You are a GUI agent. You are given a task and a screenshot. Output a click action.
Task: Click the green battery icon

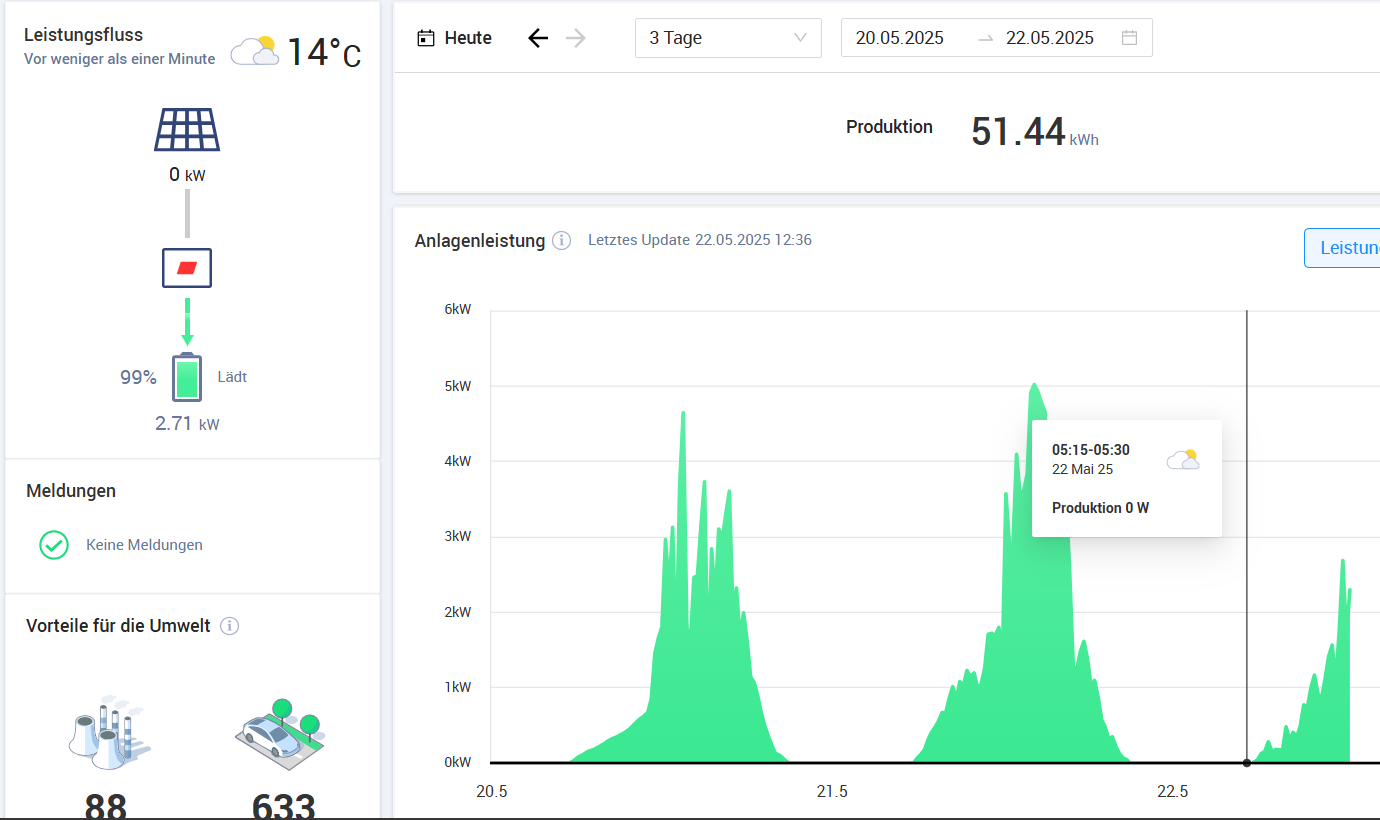pos(187,378)
